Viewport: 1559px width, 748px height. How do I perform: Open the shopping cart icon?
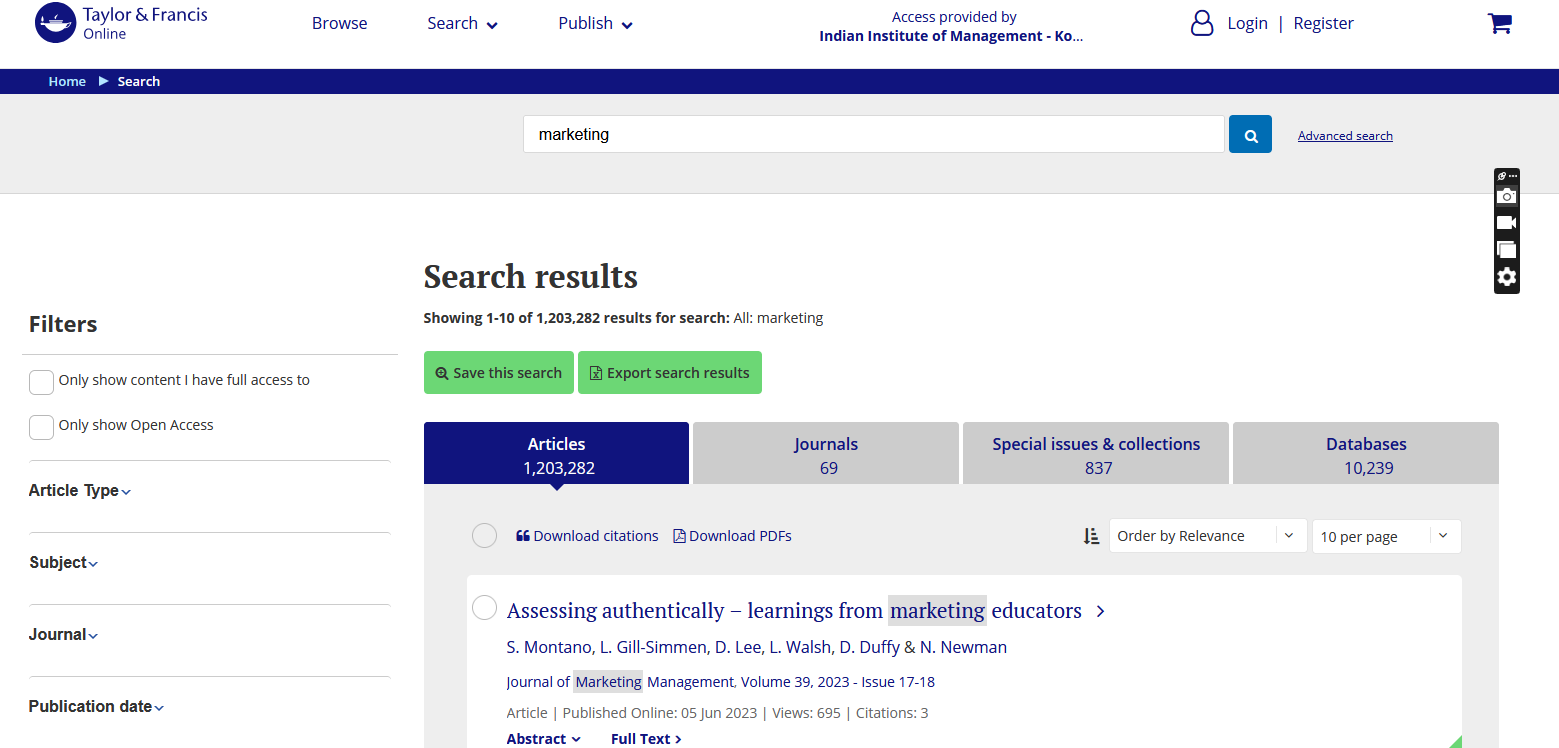point(1499,24)
